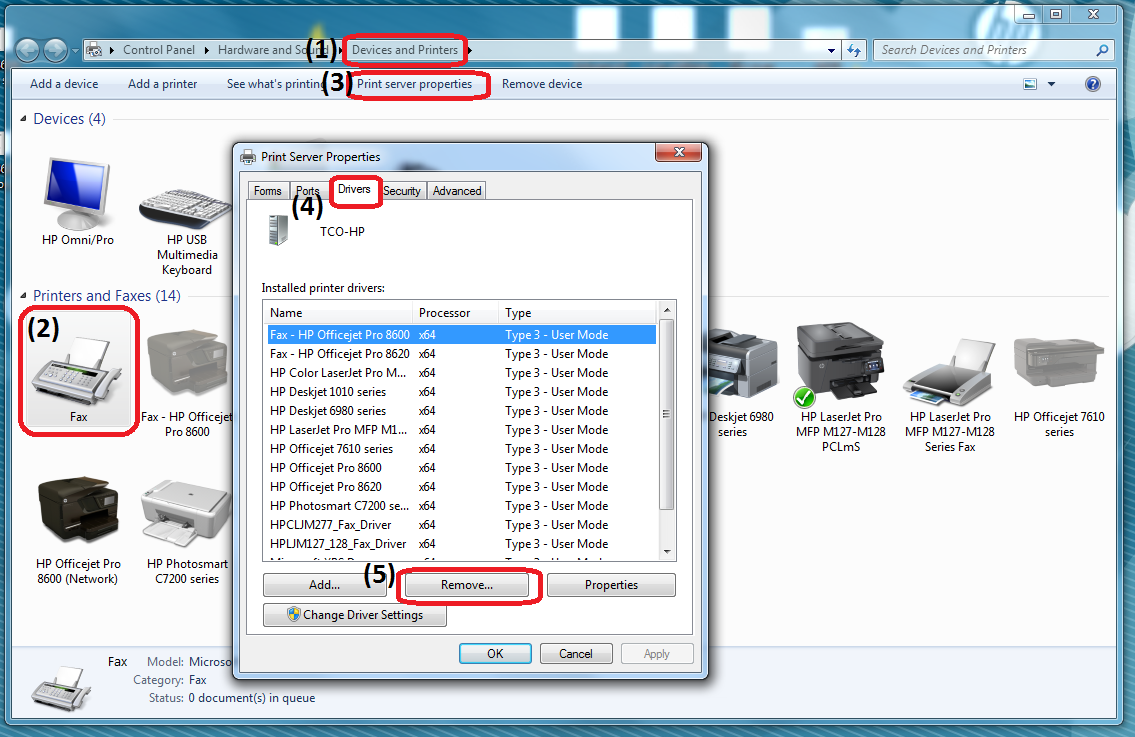Switch to the Ports tab
Image resolution: width=1135 pixels, height=737 pixels.
[308, 191]
